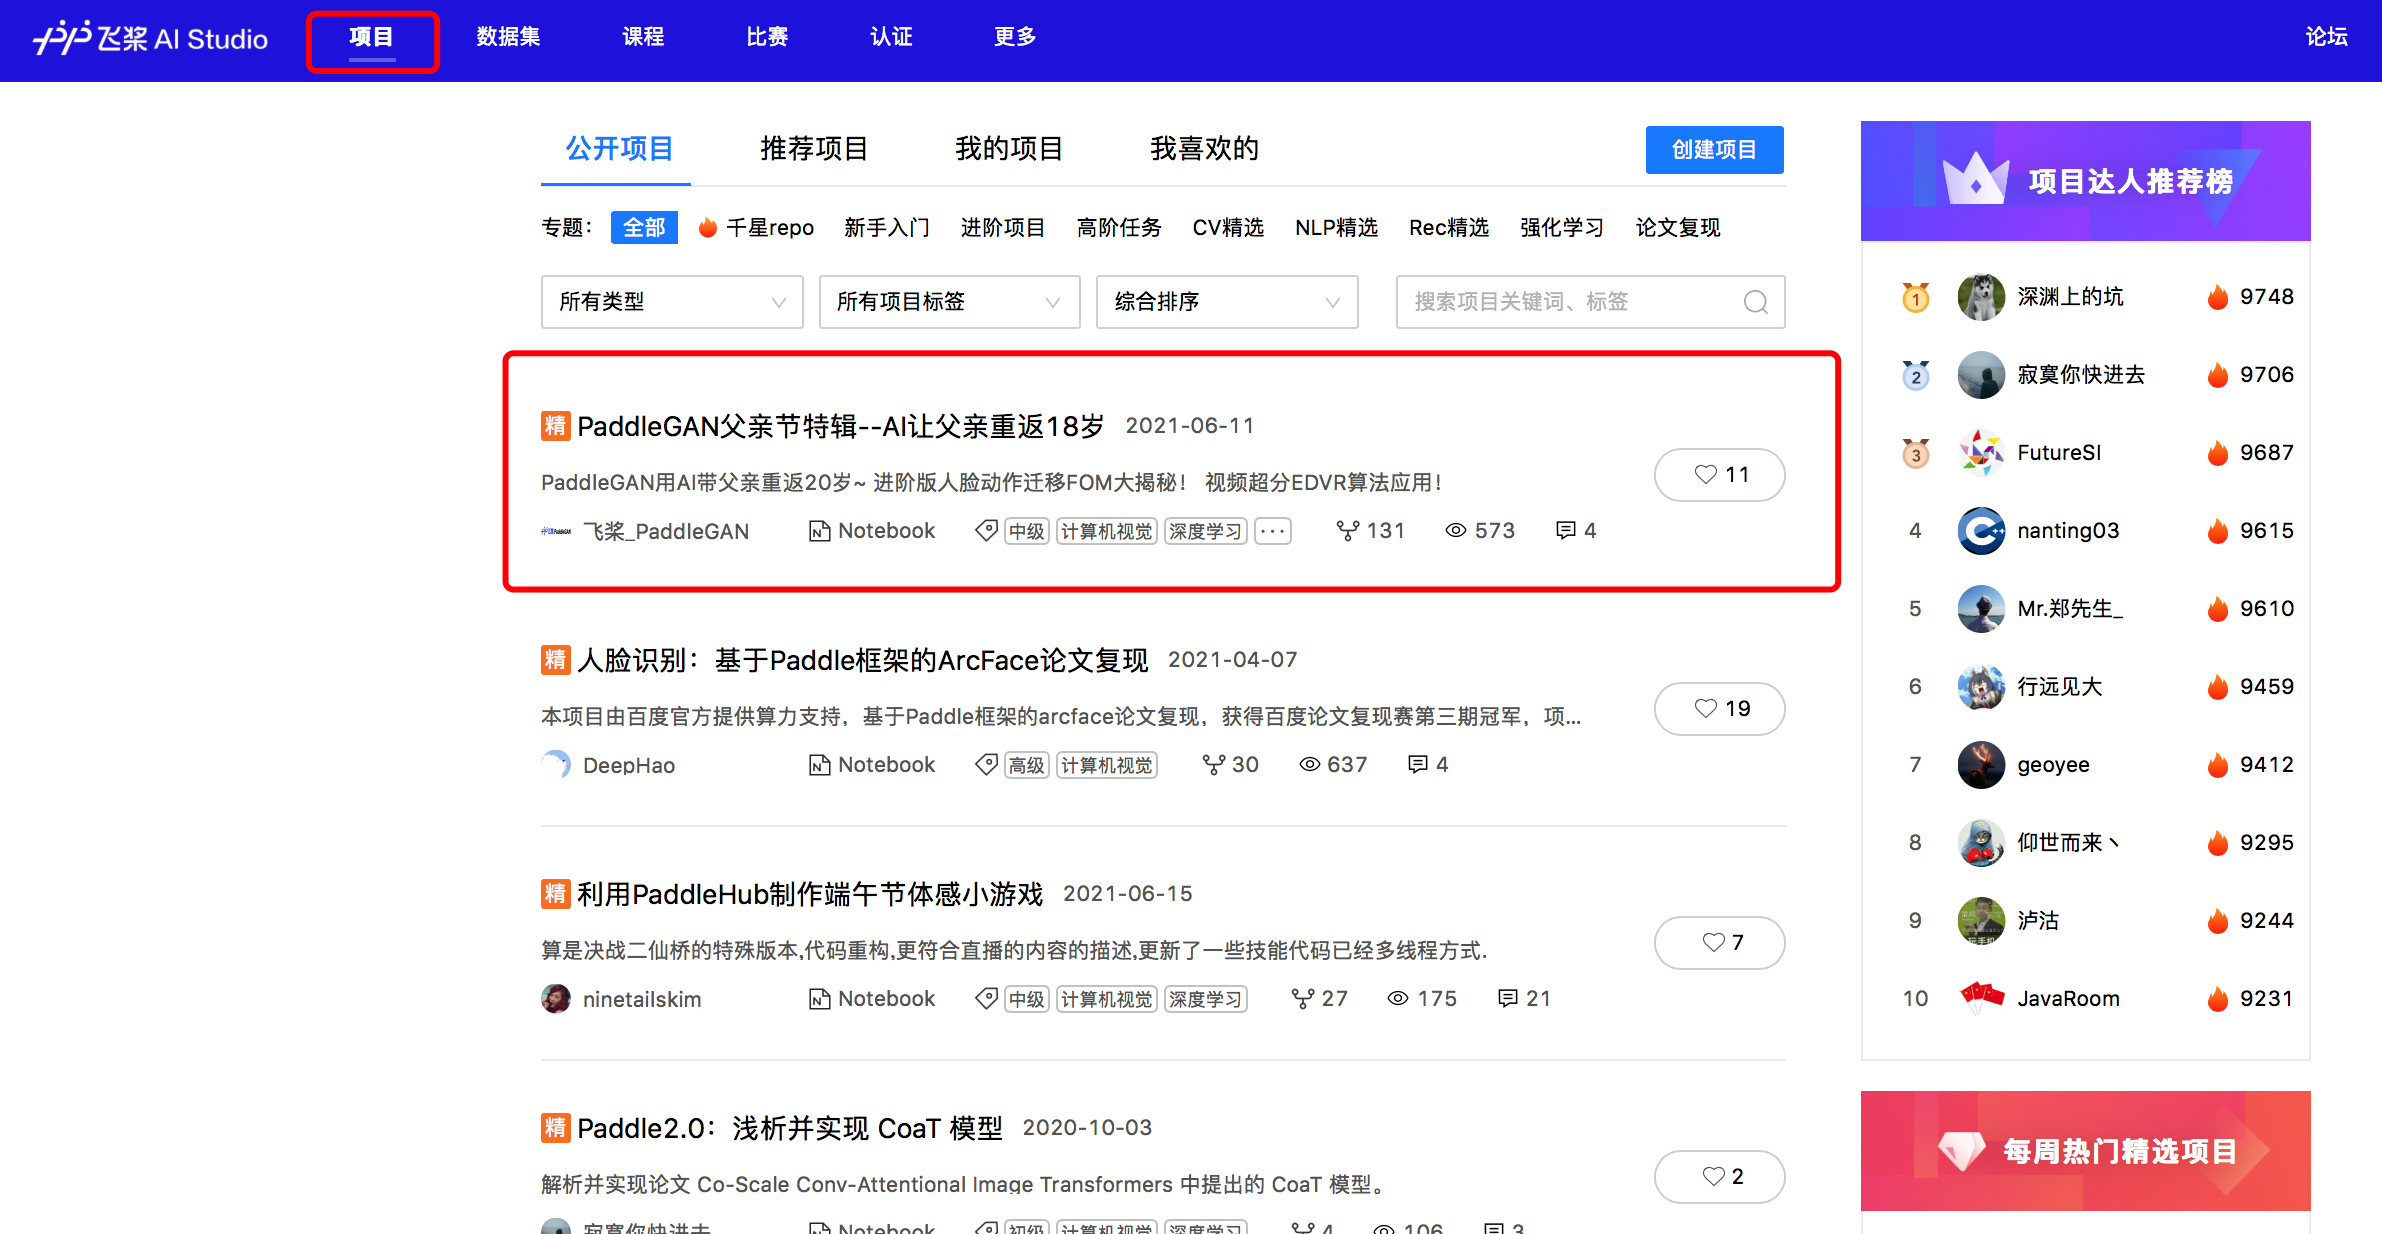
Task: Click the 创建项目 button
Action: click(x=1714, y=150)
